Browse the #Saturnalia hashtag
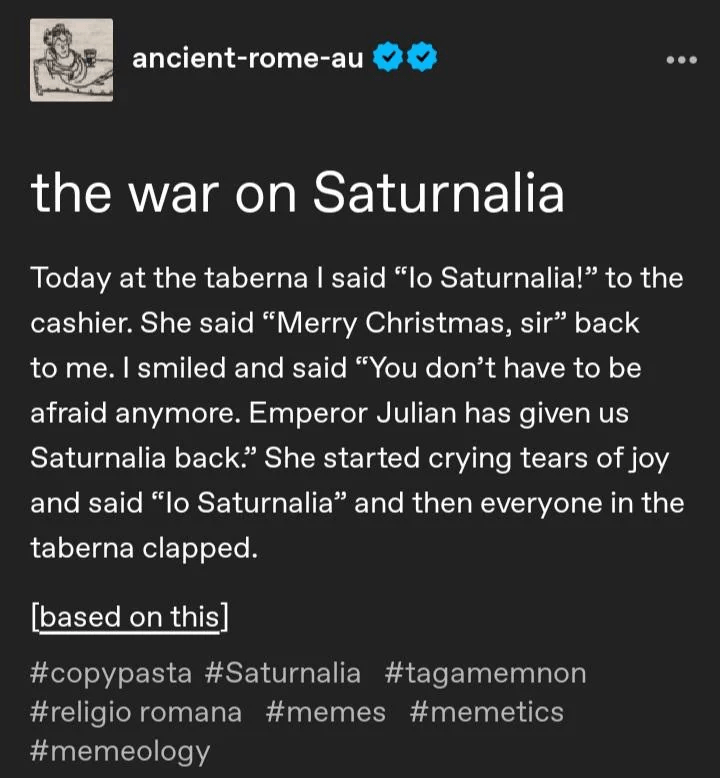This screenshot has height=778, width=720. tap(282, 672)
